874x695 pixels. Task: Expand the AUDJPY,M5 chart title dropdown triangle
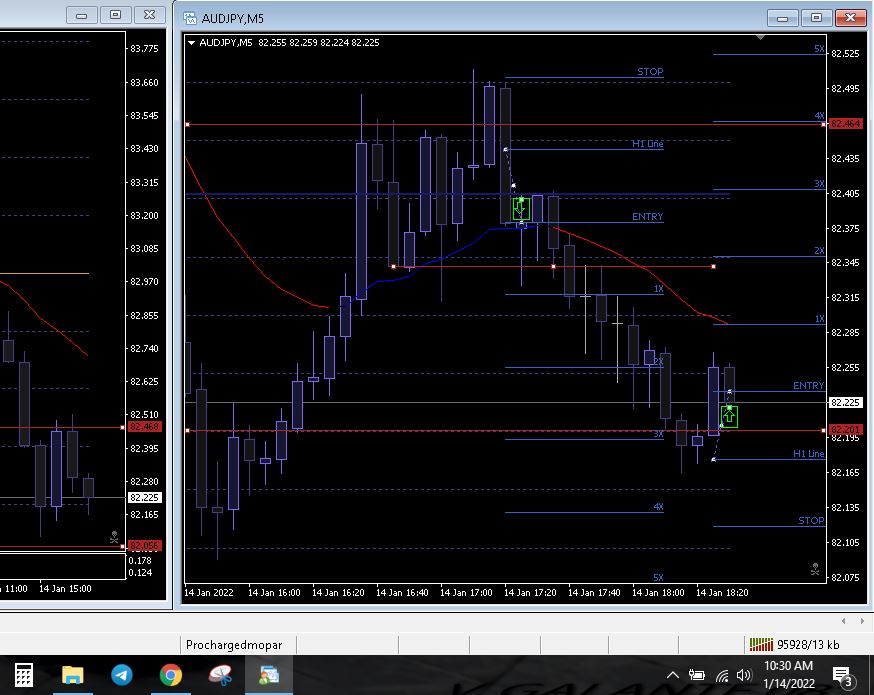click(191, 42)
